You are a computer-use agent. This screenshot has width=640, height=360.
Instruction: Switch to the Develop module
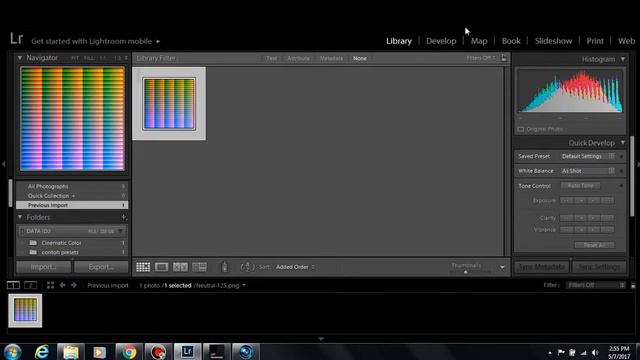point(441,41)
